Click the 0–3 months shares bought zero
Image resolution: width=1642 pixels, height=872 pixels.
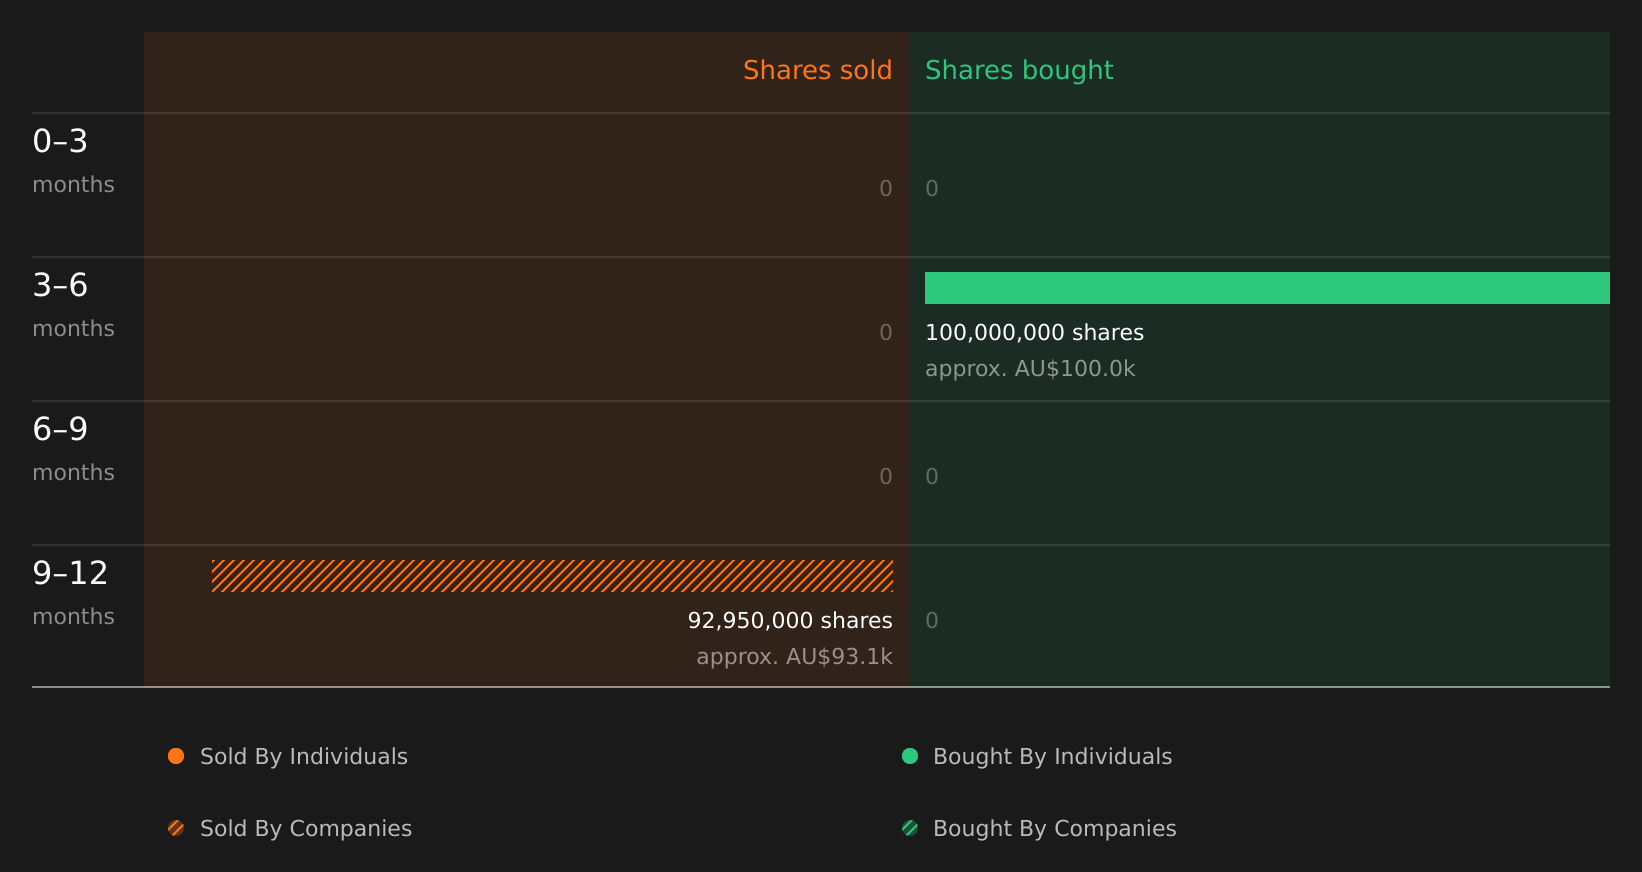932,189
